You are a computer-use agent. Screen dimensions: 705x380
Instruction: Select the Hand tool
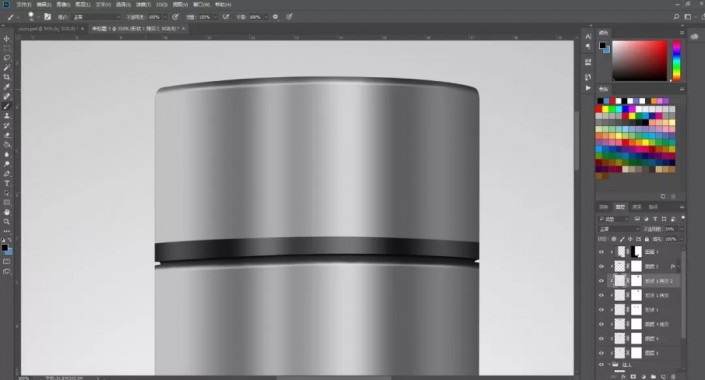tap(7, 212)
